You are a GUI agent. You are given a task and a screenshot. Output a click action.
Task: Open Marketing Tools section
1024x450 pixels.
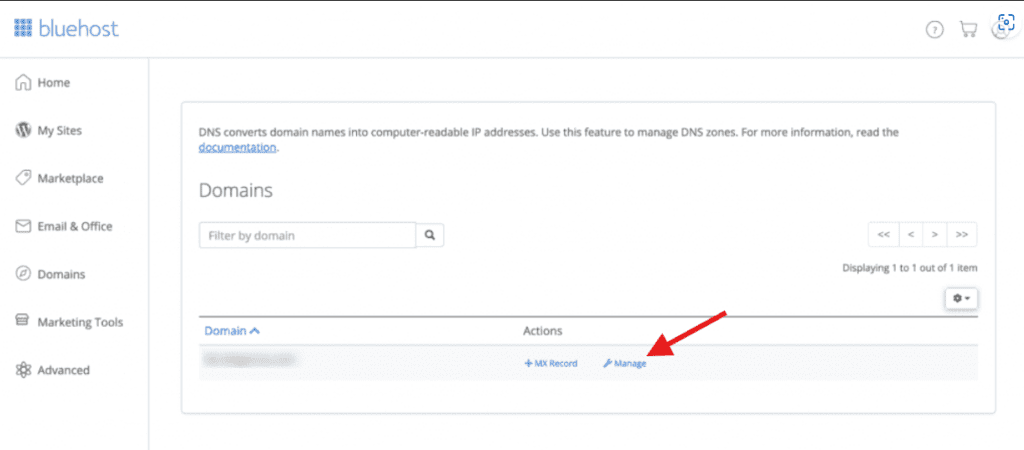pos(80,322)
